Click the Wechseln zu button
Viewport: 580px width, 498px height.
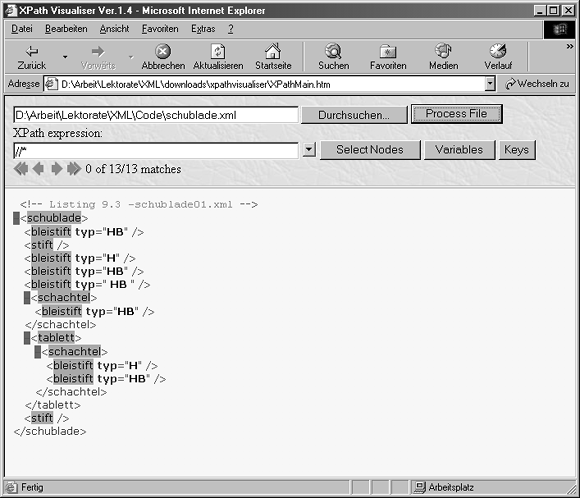(x=537, y=84)
